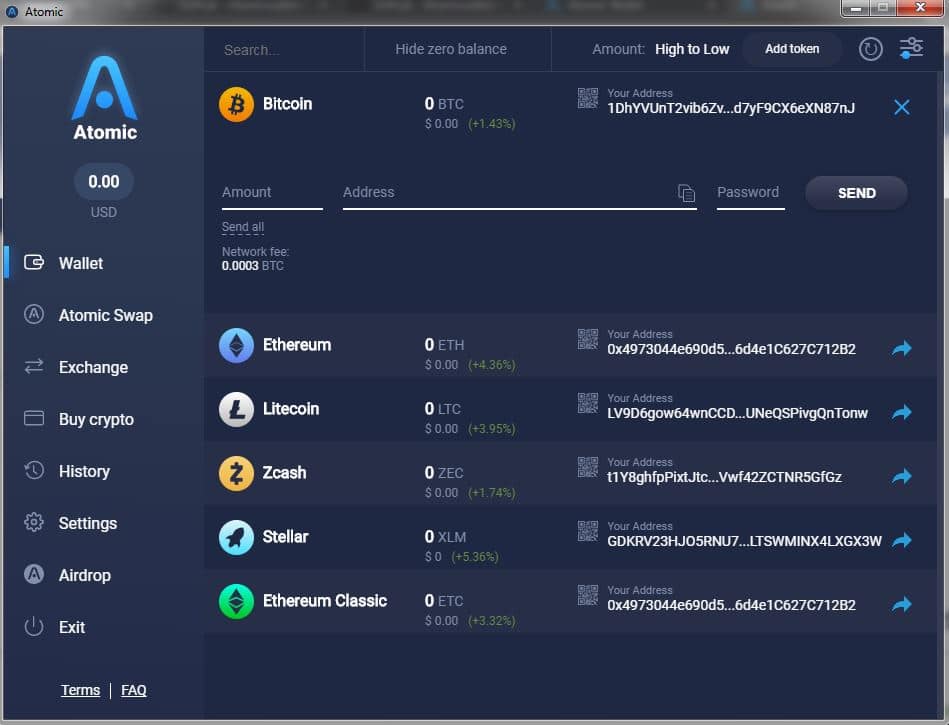The height and width of the screenshot is (725, 949).
Task: Go to the Exchange section
Action: [93, 367]
